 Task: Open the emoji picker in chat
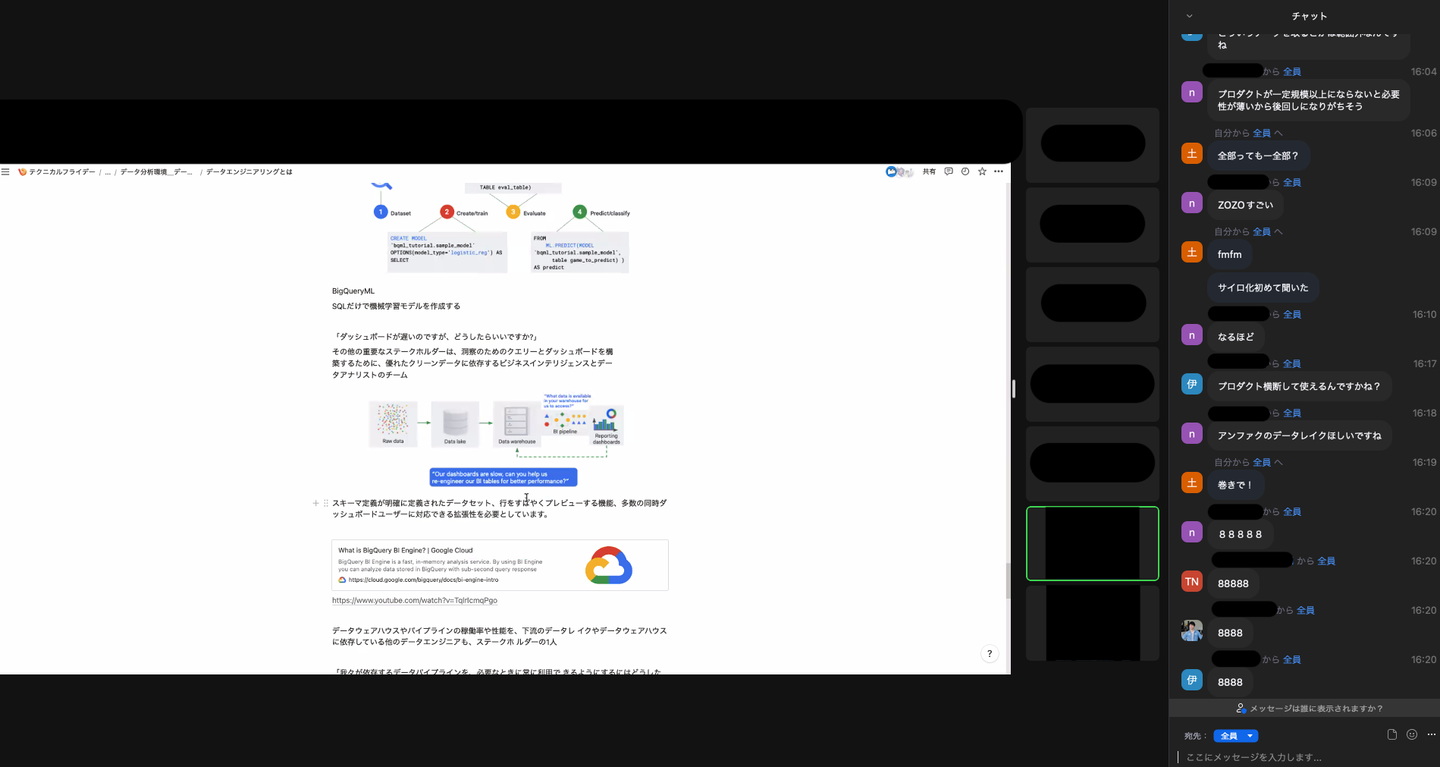click(1412, 735)
